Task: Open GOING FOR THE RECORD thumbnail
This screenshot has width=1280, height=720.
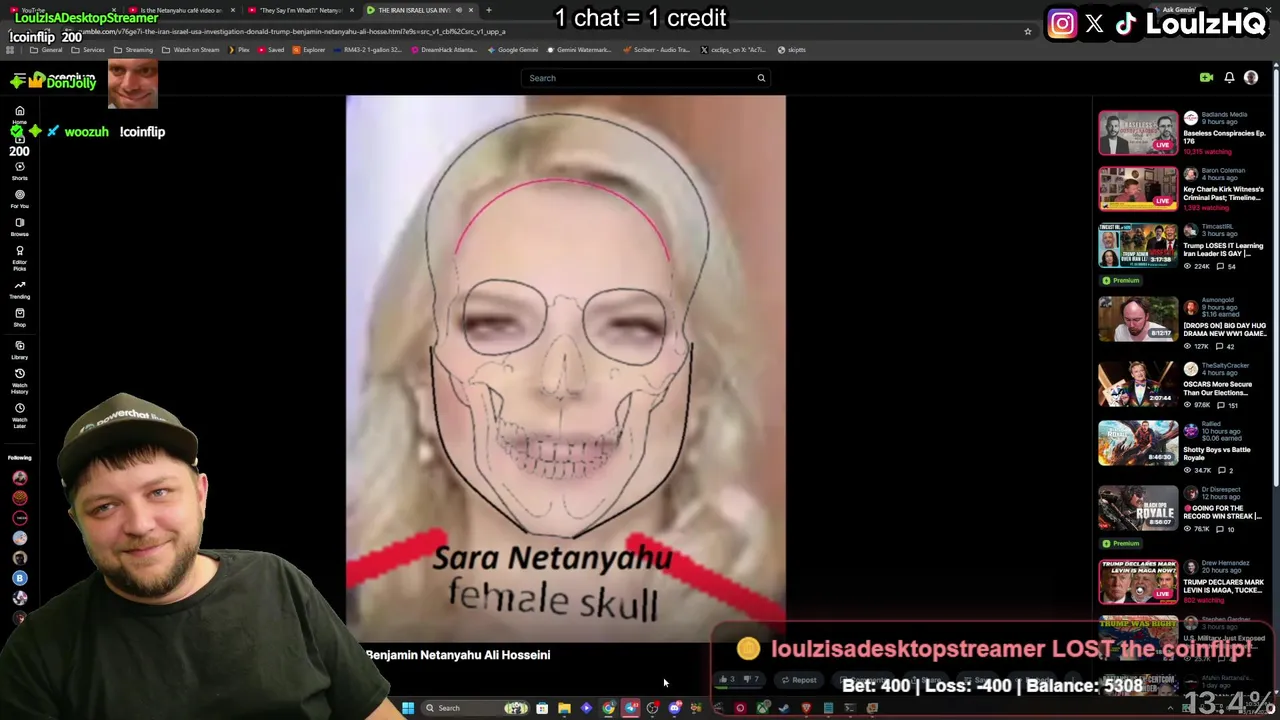Action: click(1138, 507)
